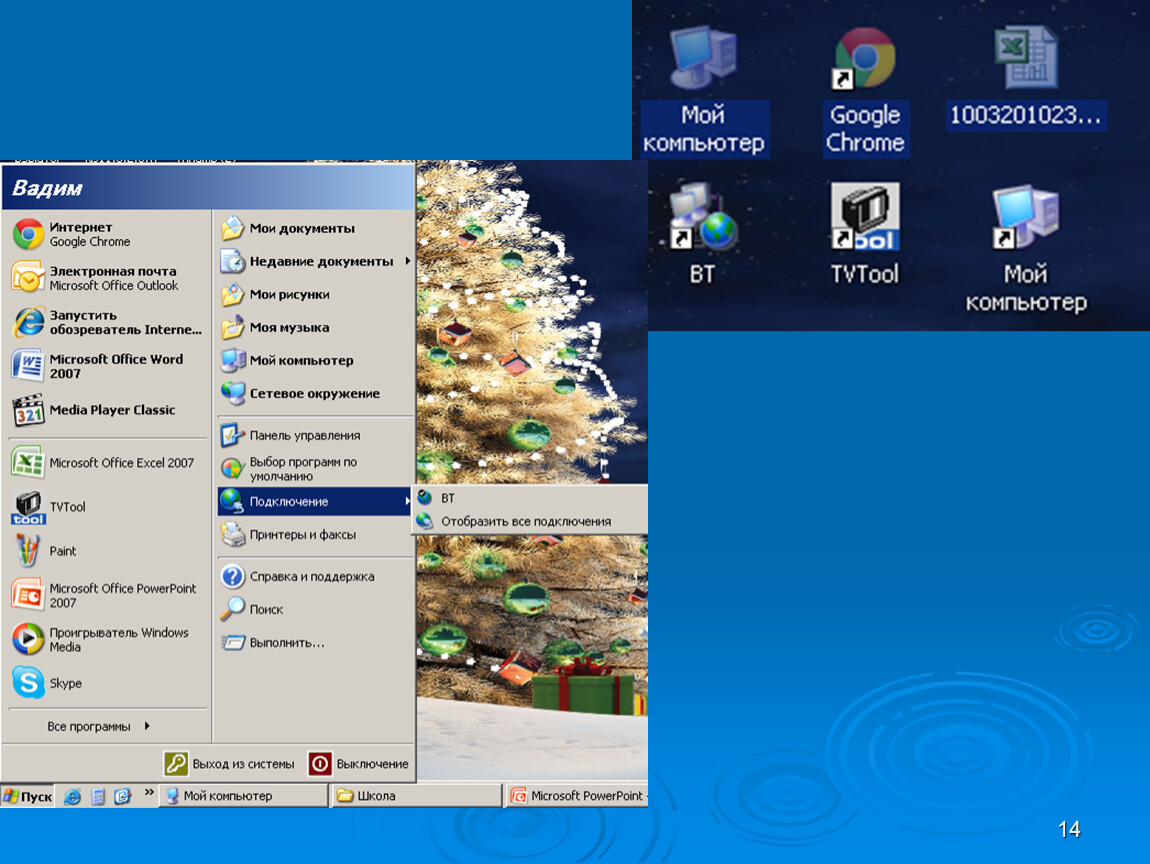The height and width of the screenshot is (864, 1150).
Task: Show hidden quick launch items chevron
Action: click(149, 792)
